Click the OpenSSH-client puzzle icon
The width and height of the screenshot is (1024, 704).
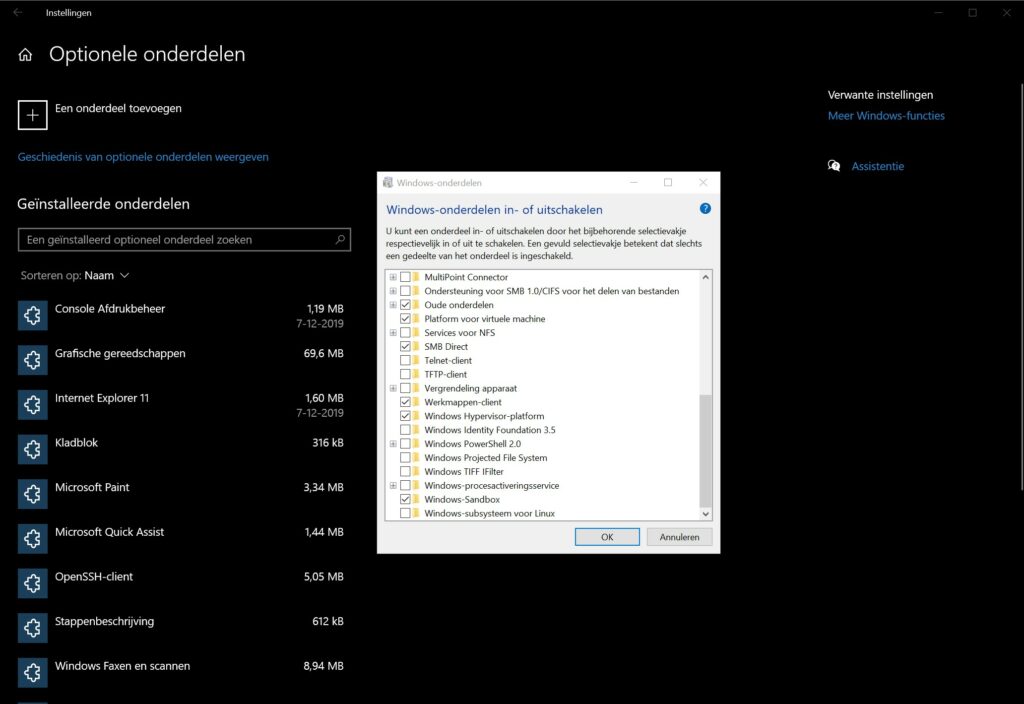[33, 583]
